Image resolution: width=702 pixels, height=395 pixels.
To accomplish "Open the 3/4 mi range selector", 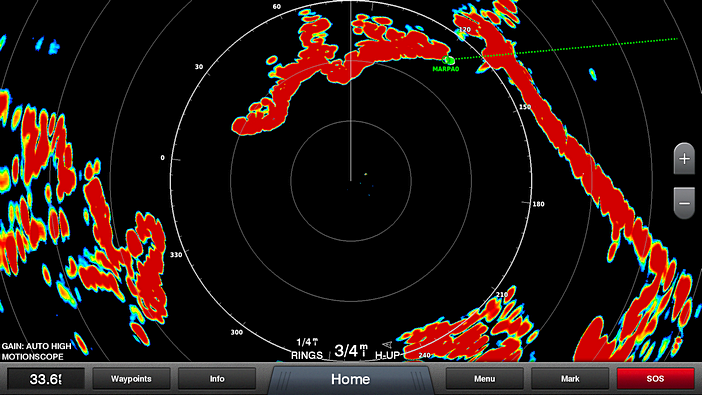I will (351, 350).
